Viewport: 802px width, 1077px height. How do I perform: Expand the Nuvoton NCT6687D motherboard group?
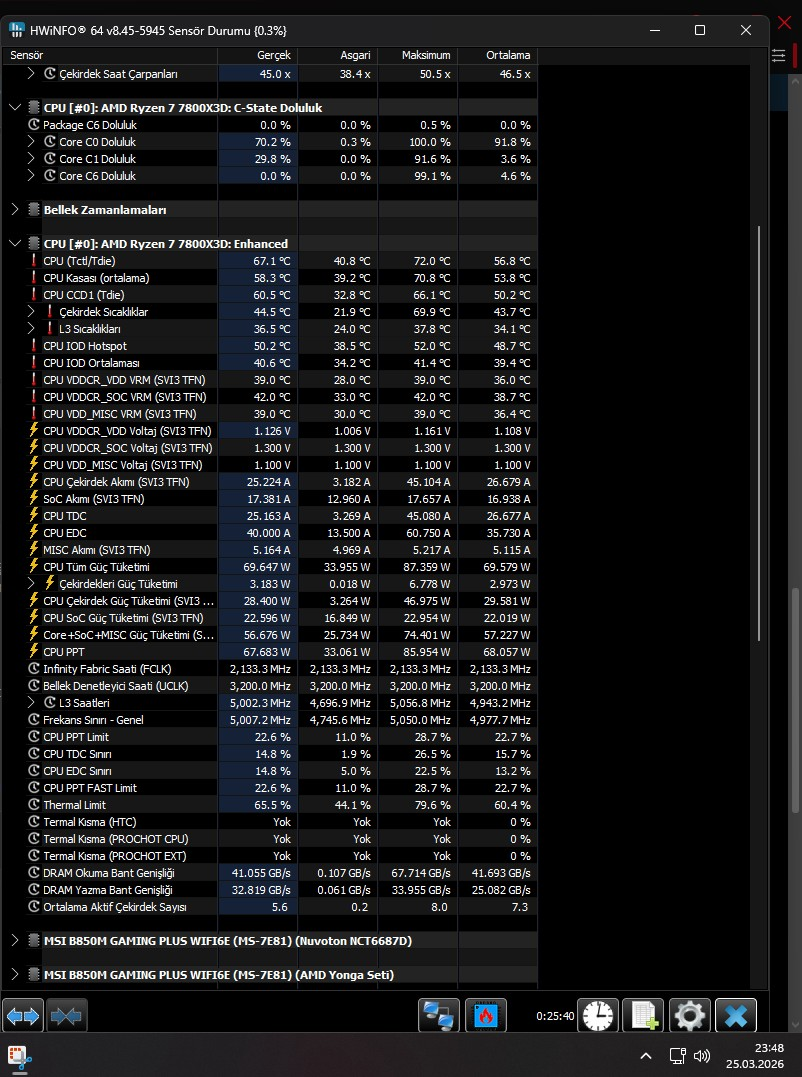[15, 940]
